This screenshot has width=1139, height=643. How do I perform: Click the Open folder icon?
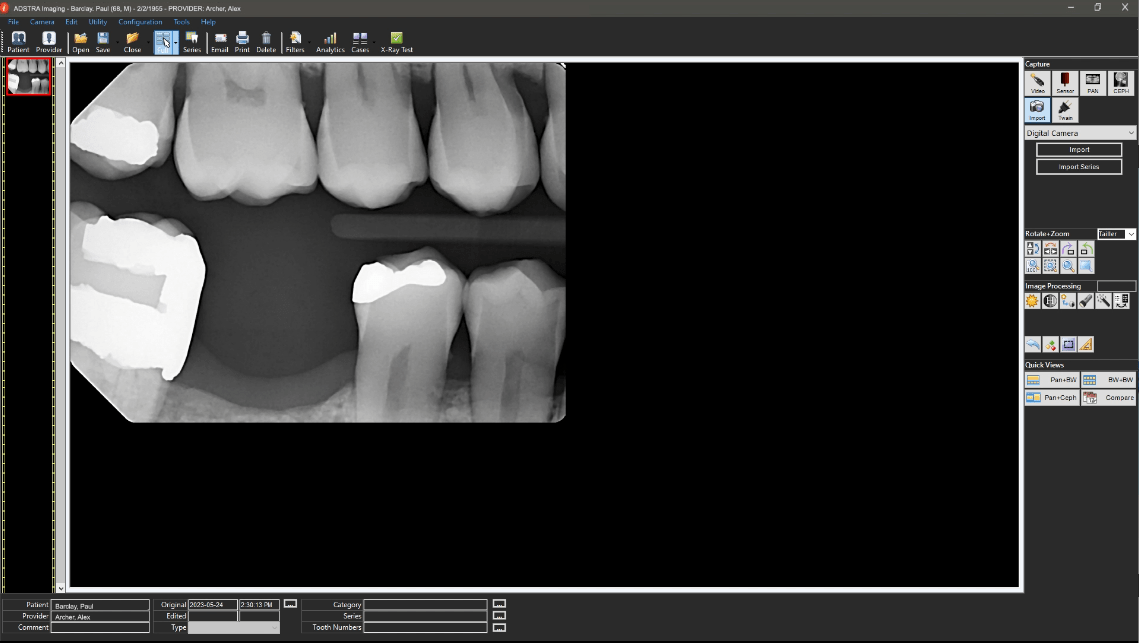pos(81,42)
